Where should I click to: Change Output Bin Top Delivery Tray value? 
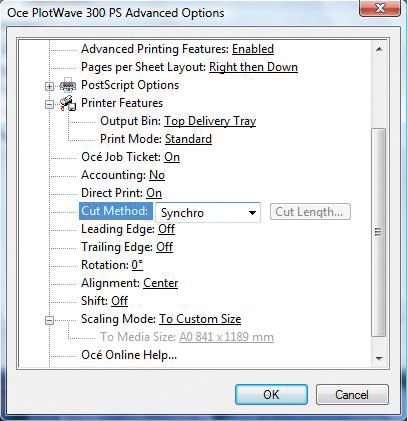click(x=210, y=121)
